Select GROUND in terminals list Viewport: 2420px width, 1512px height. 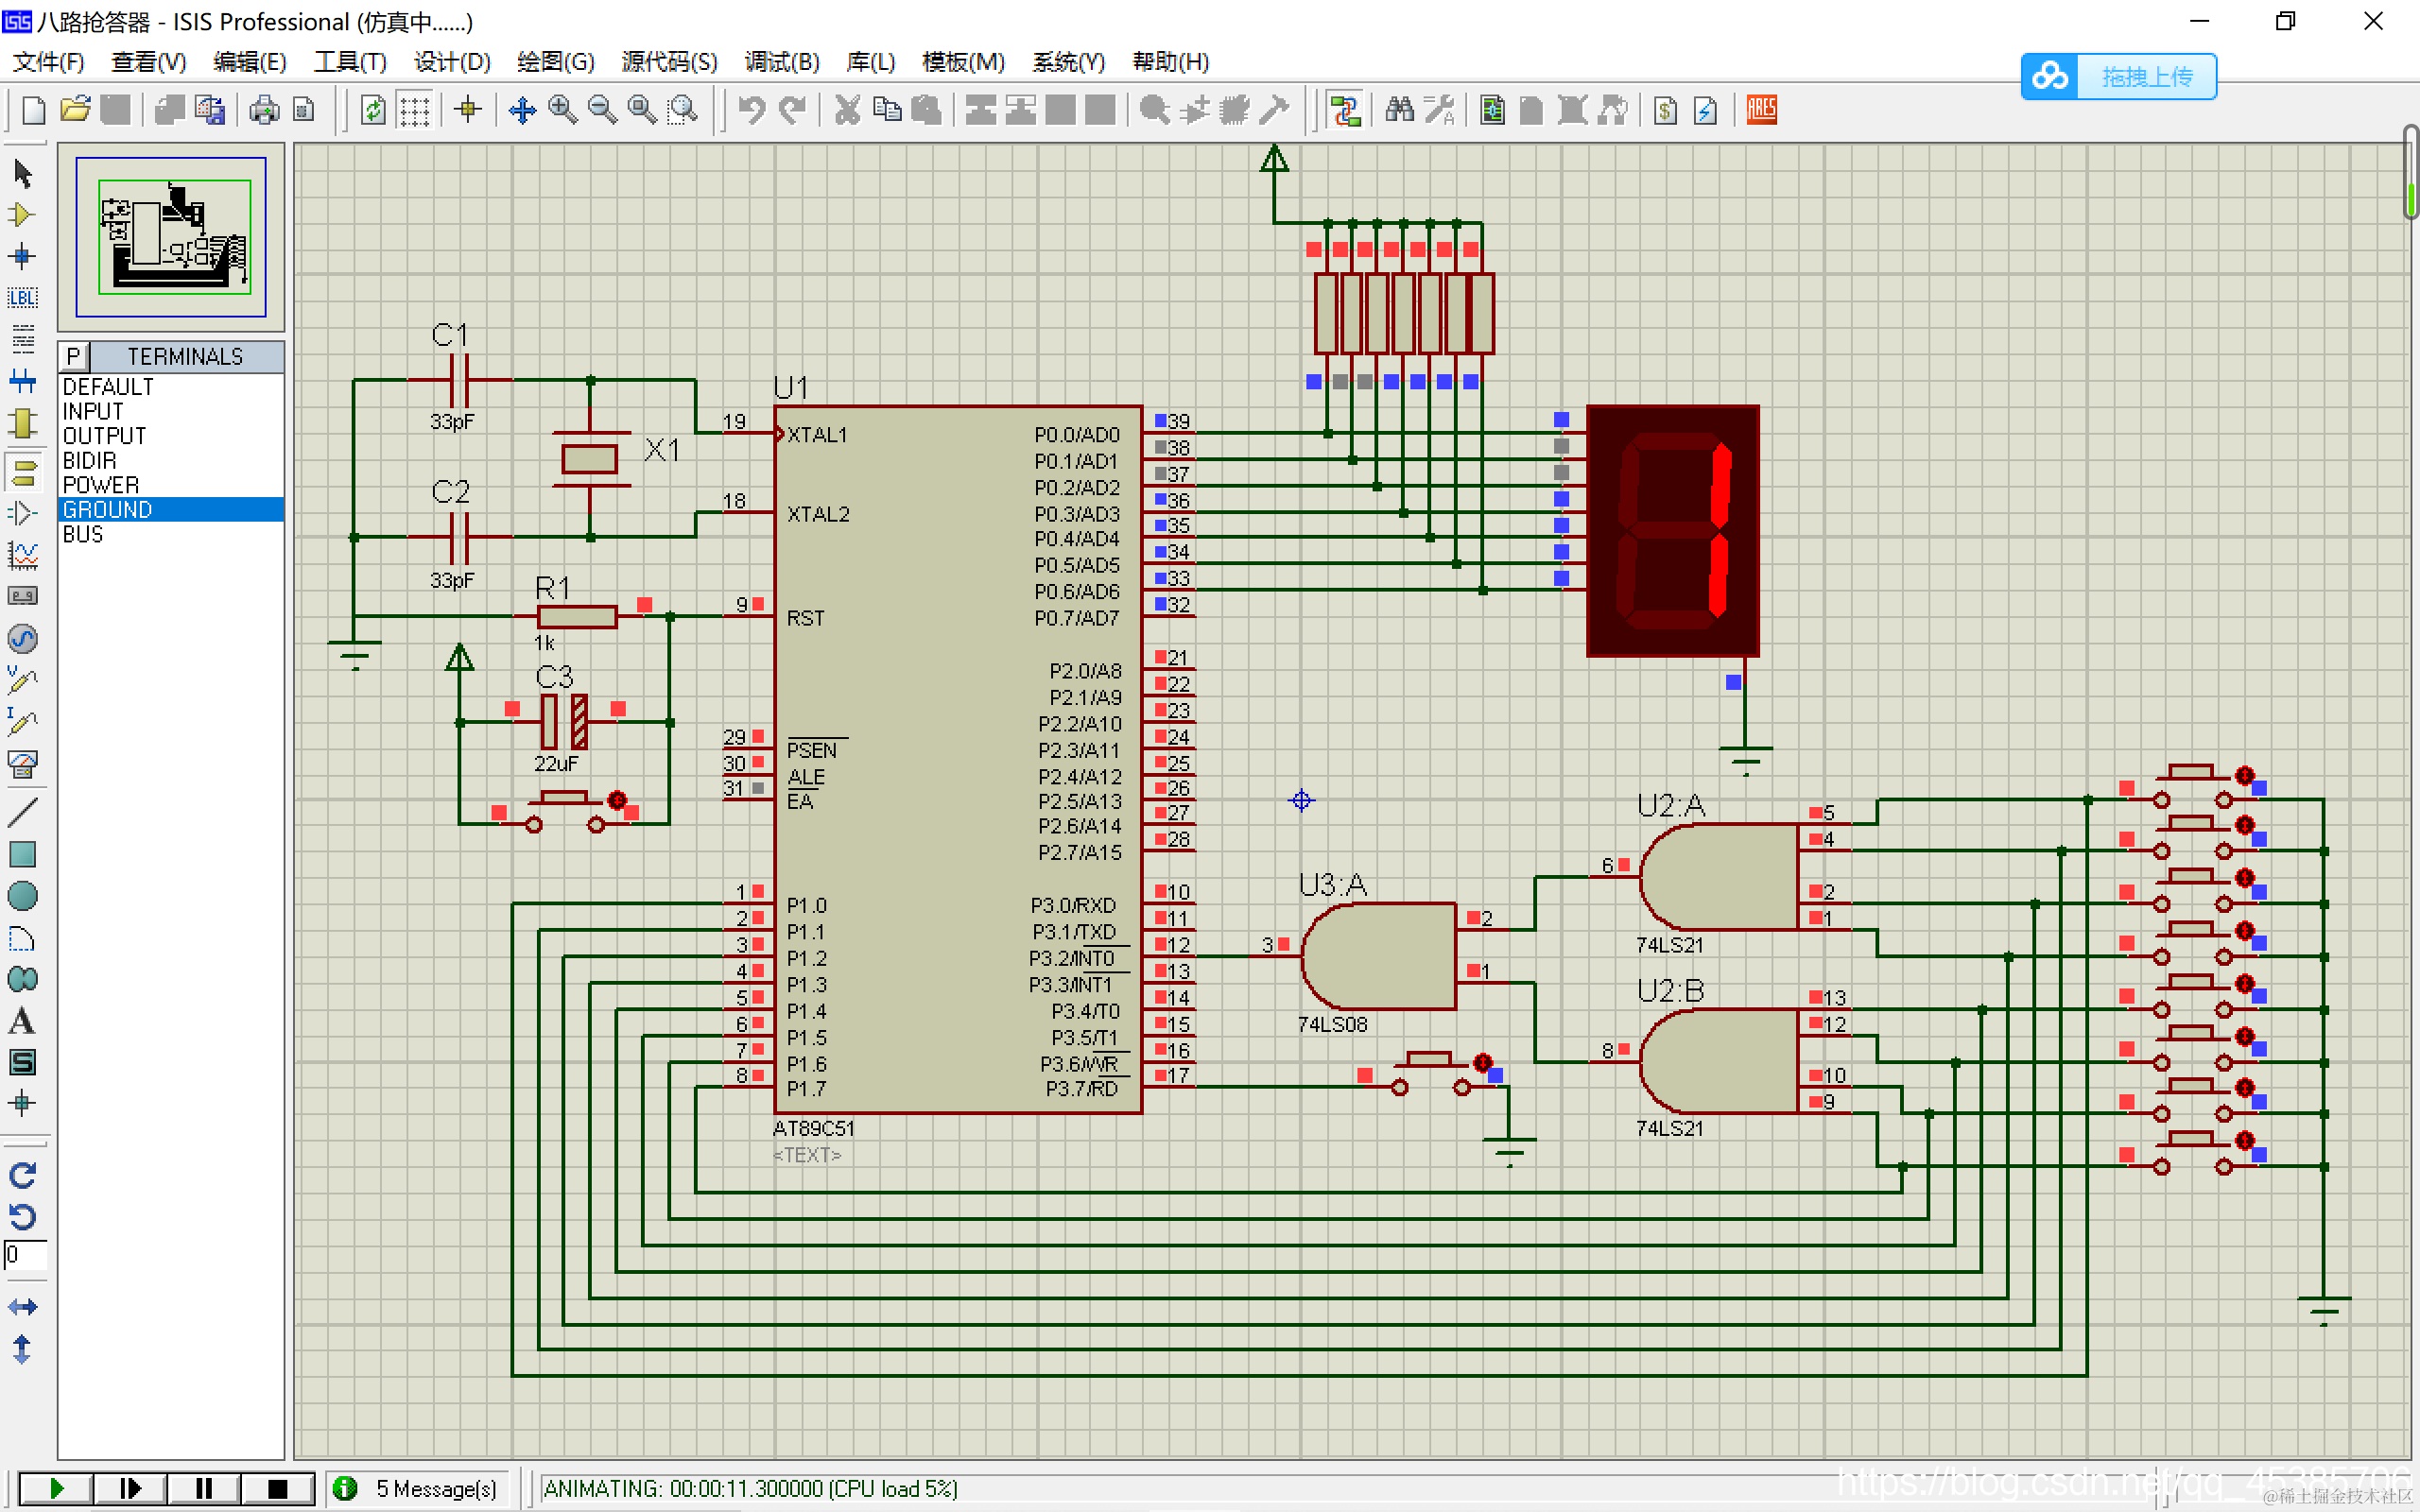point(107,510)
